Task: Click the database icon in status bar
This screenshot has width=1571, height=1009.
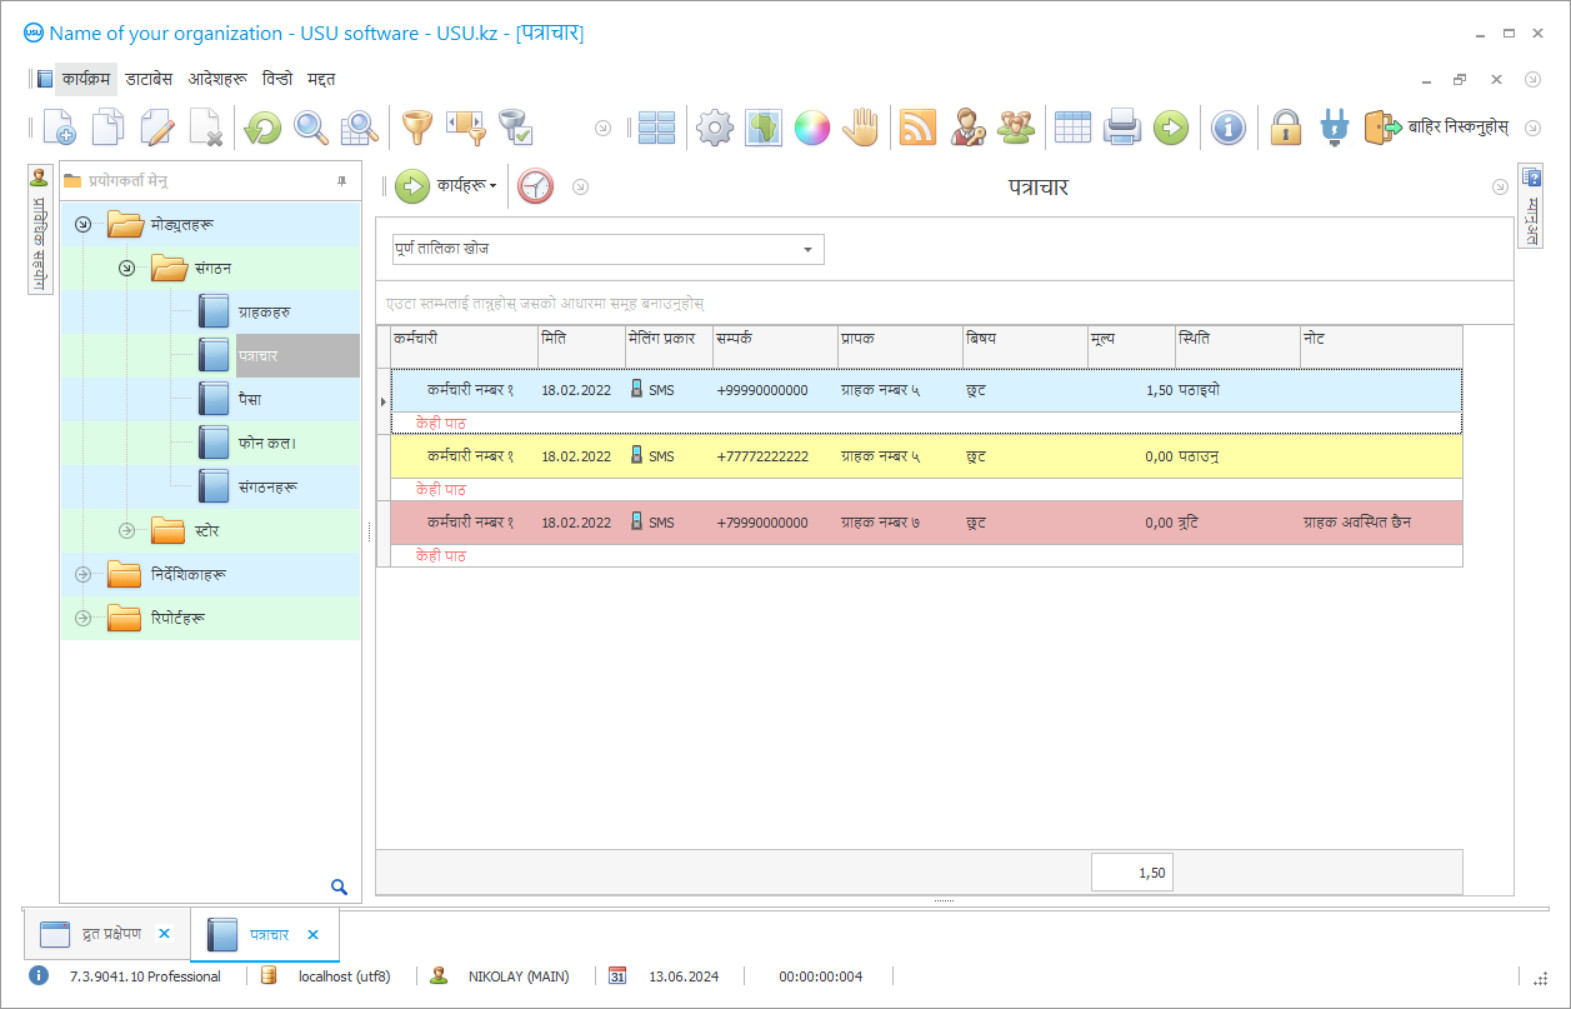Action: 268,975
